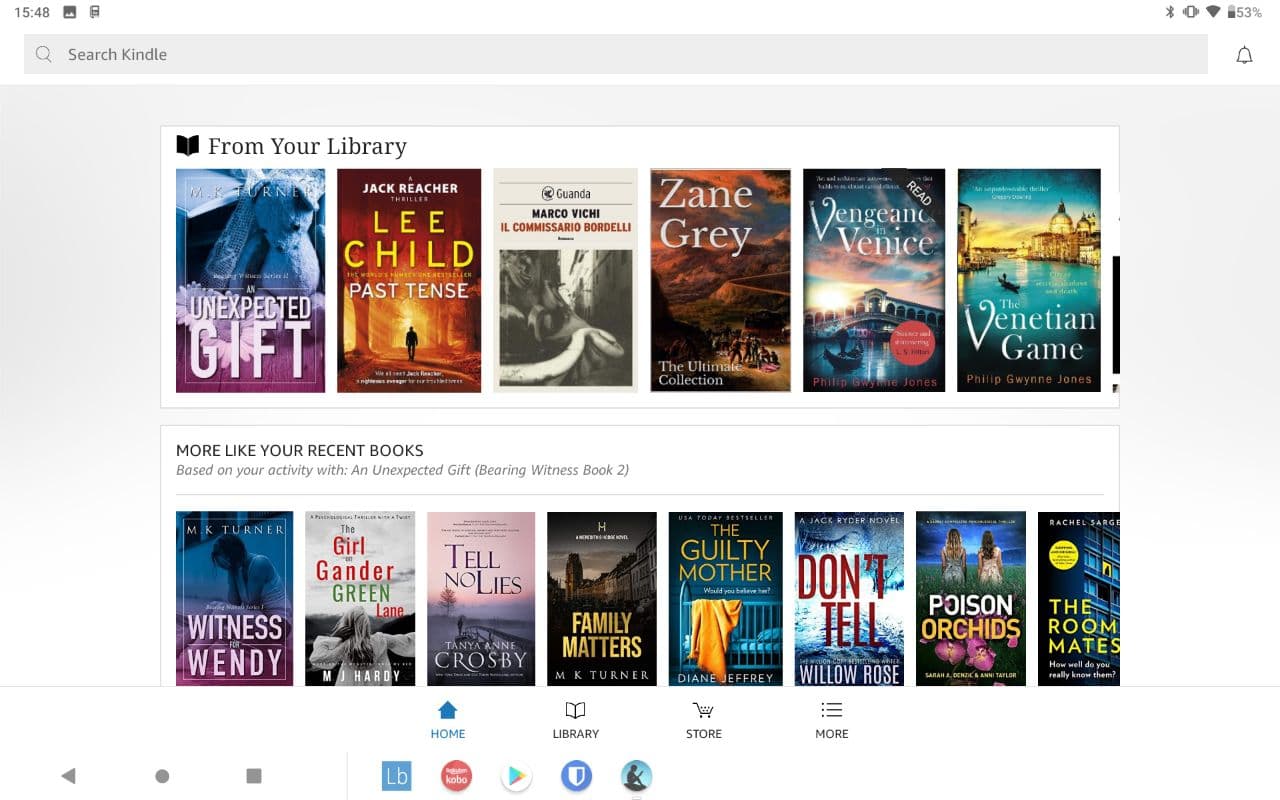The width and height of the screenshot is (1280, 800).
Task: Open the recent apps square button
Action: 254,776
